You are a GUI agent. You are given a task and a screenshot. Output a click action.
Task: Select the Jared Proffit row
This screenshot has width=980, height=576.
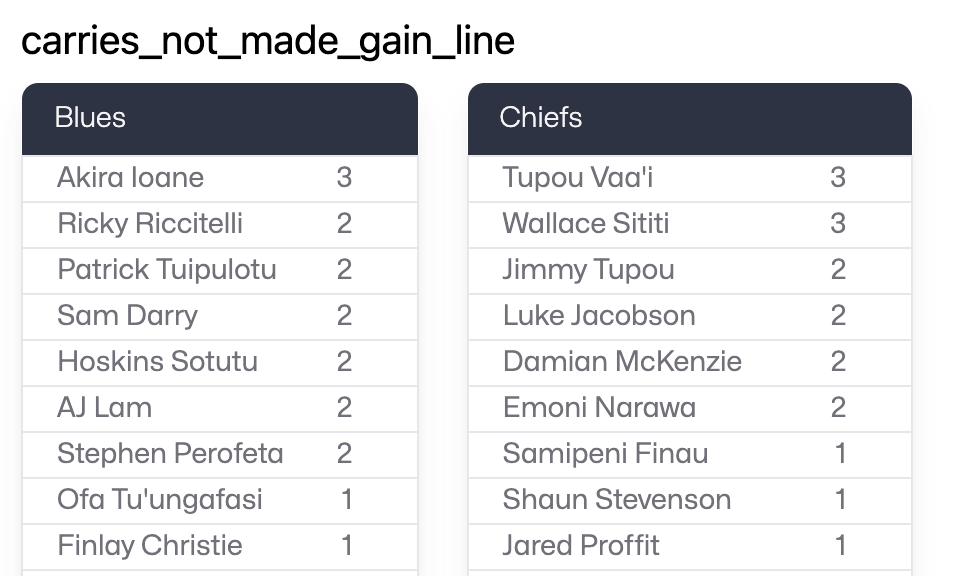tap(689, 547)
